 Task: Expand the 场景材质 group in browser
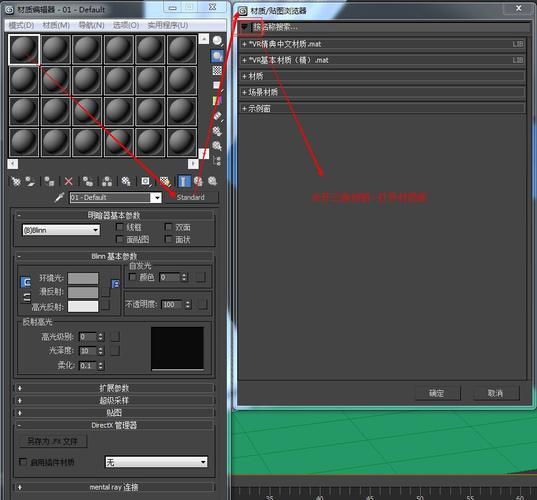coord(382,92)
